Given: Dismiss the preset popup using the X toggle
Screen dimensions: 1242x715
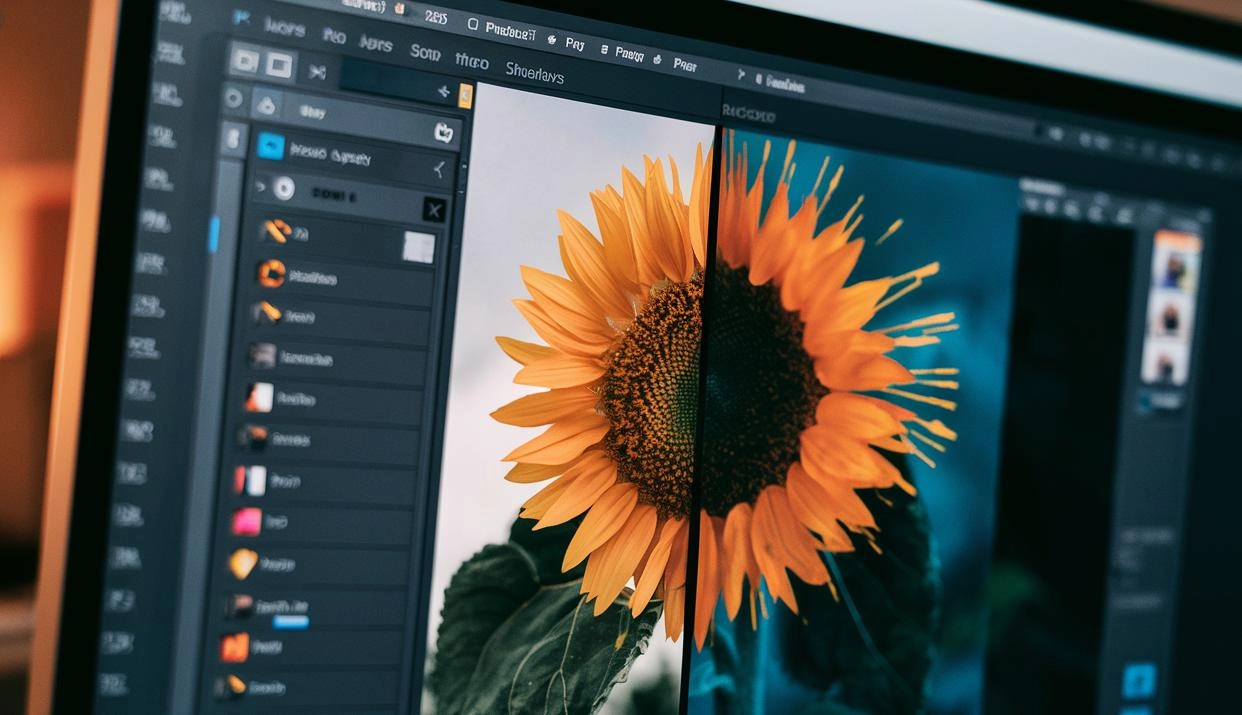Looking at the screenshot, I should click(434, 210).
